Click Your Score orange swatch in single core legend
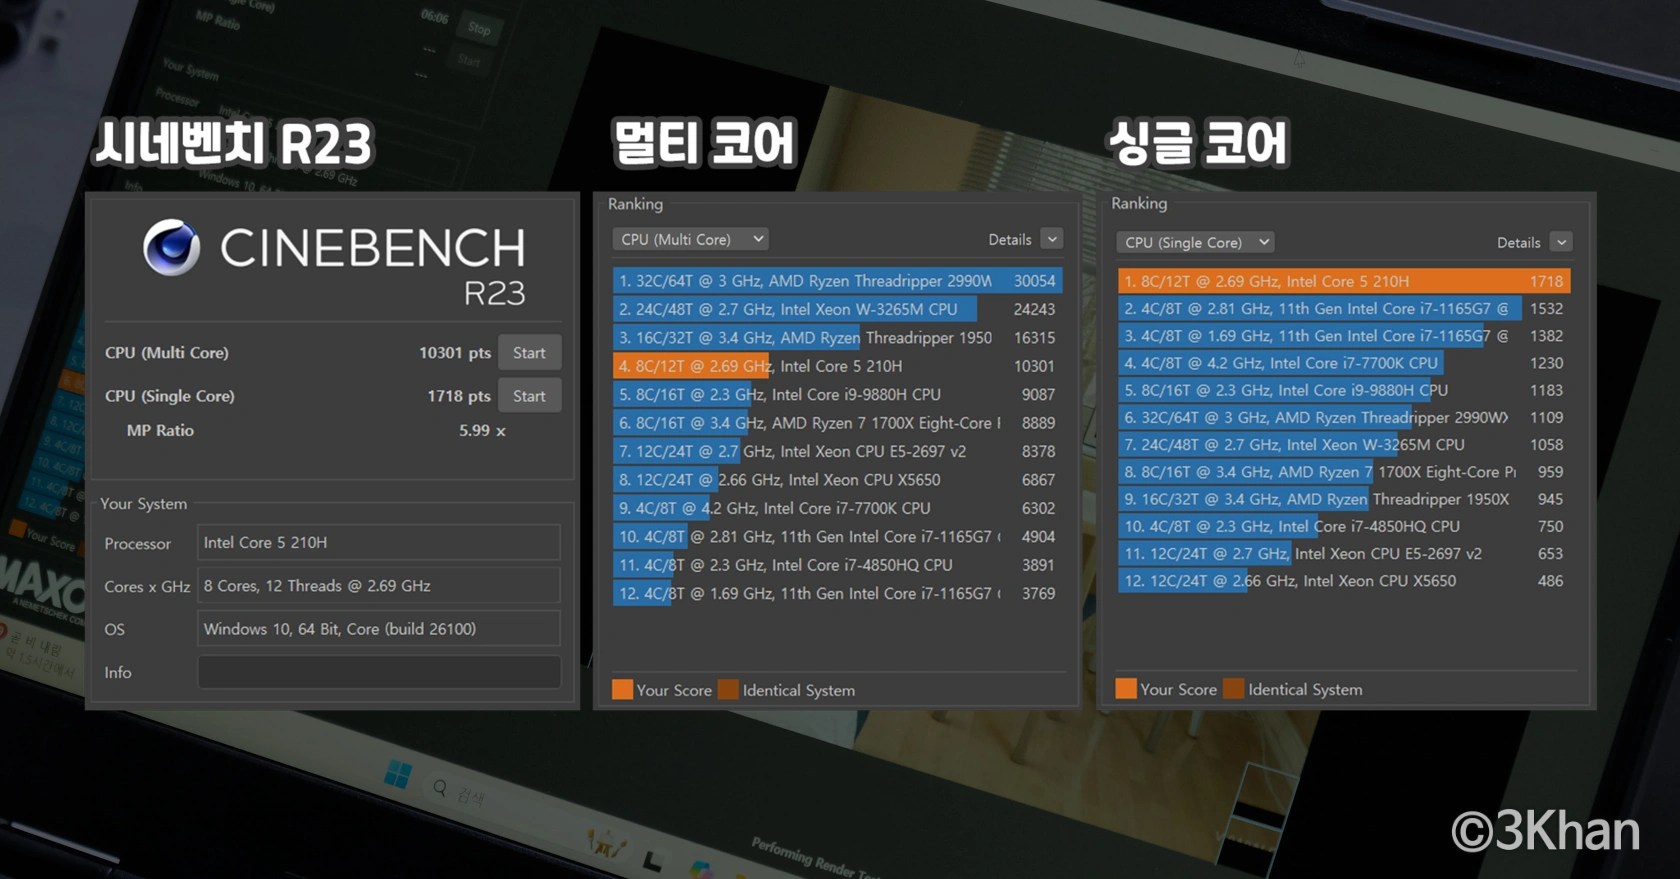Viewport: 1680px width, 879px height. (1126, 688)
